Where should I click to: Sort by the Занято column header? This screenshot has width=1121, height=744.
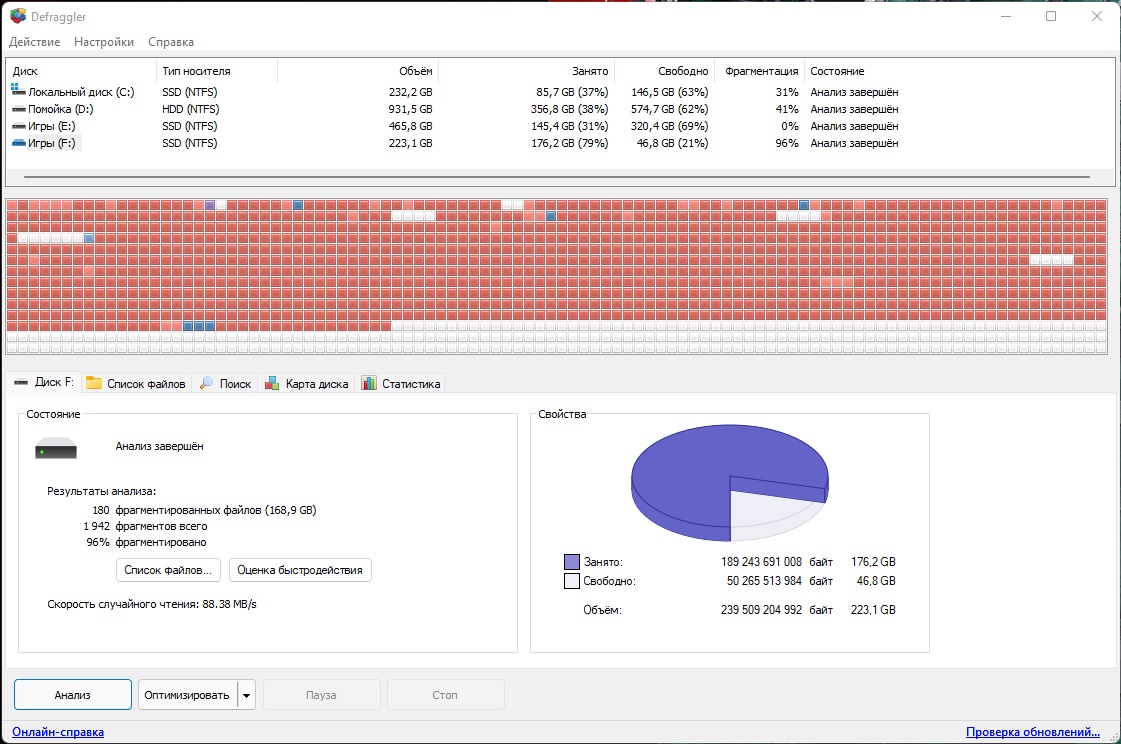(x=590, y=71)
